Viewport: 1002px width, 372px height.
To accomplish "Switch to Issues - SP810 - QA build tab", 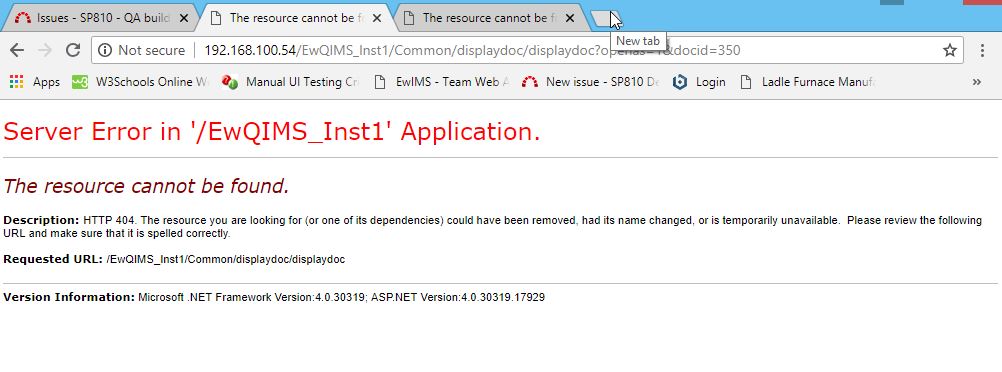I will point(102,18).
